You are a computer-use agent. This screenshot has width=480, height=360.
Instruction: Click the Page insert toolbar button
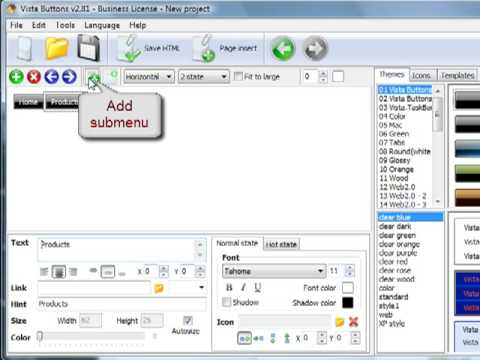click(226, 49)
